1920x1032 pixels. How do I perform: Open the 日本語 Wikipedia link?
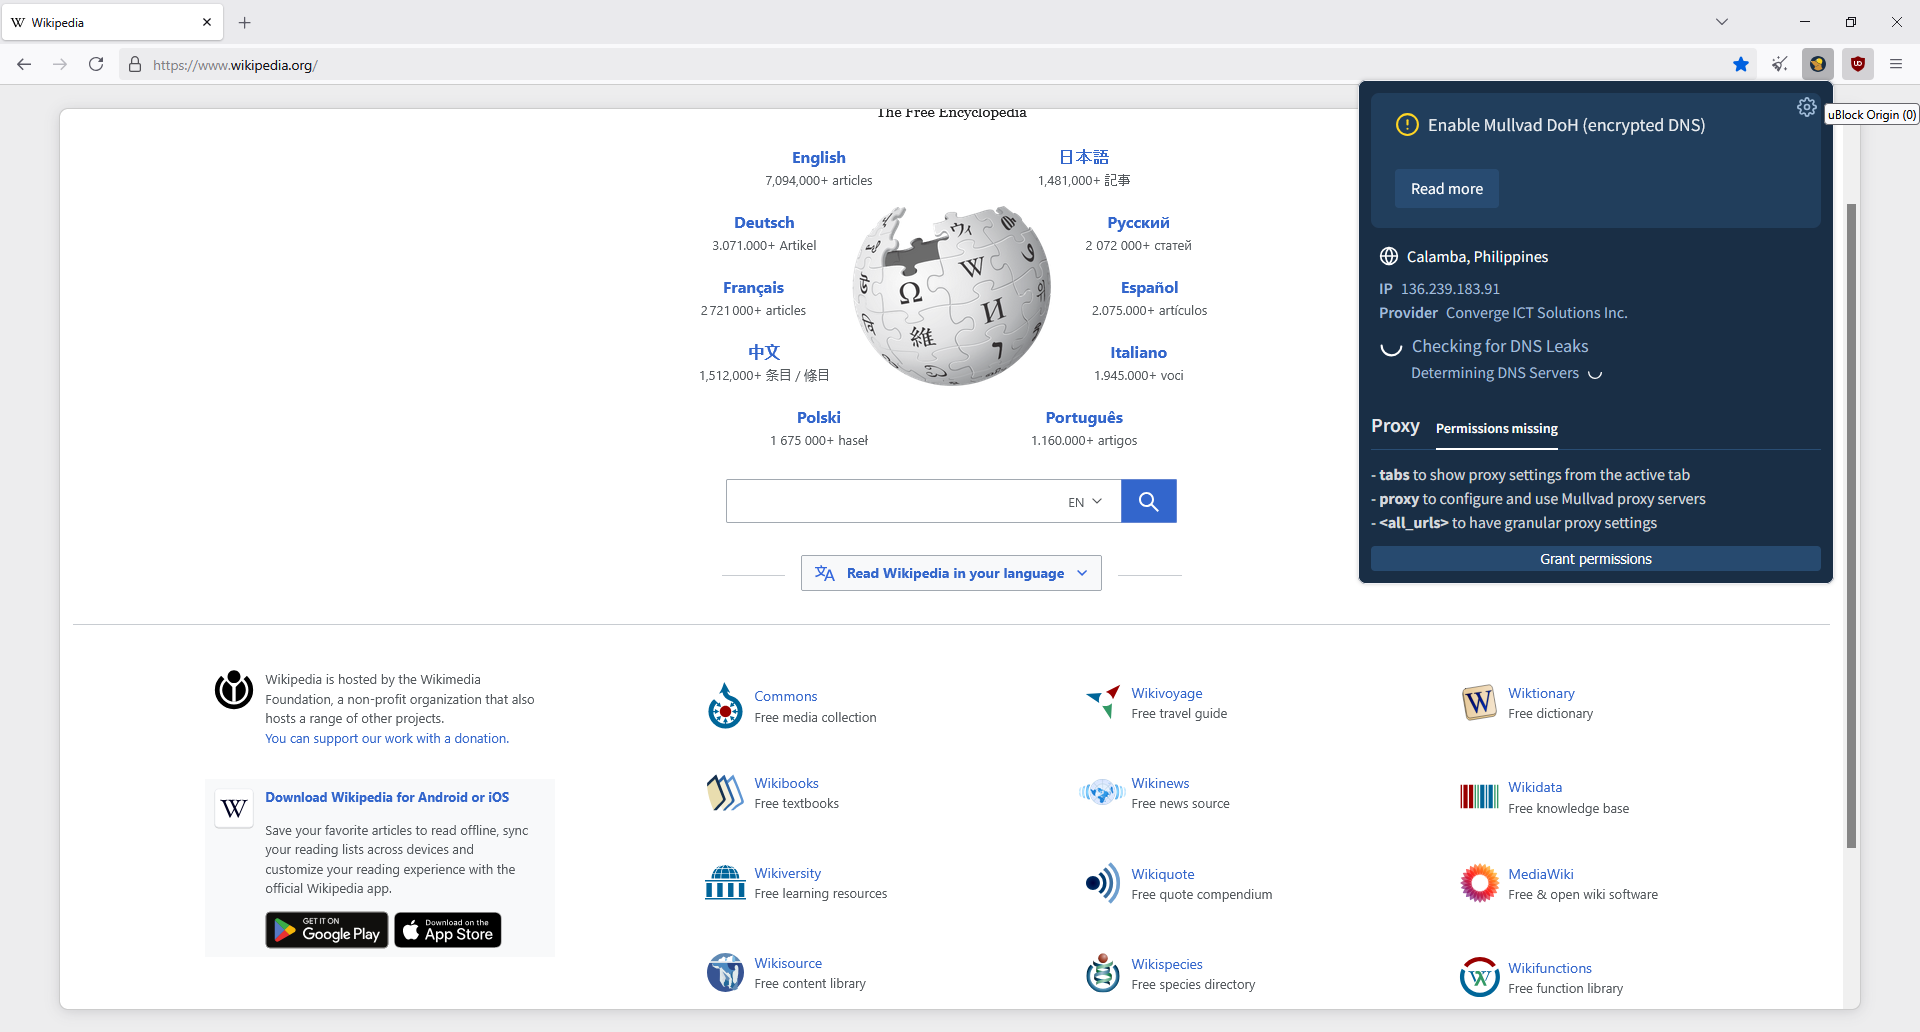[1084, 157]
